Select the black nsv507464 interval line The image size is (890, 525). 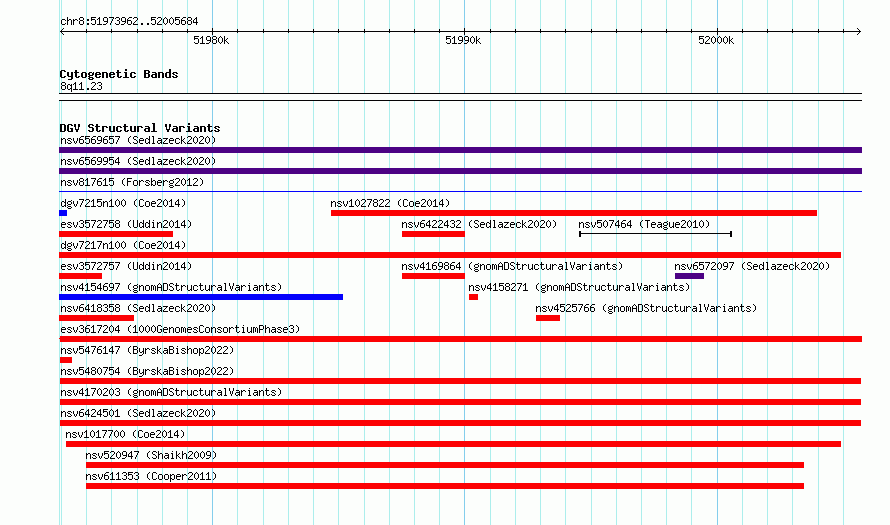(x=656, y=234)
